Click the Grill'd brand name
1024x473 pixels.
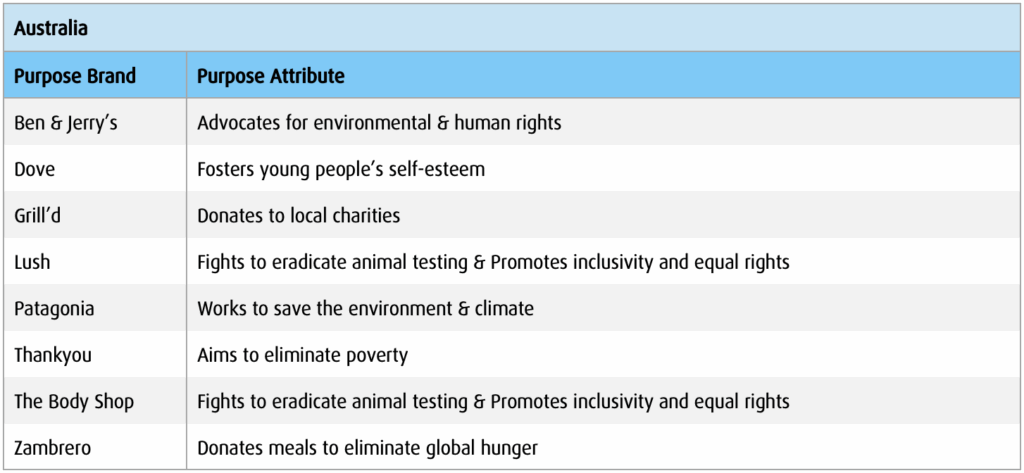41,215
